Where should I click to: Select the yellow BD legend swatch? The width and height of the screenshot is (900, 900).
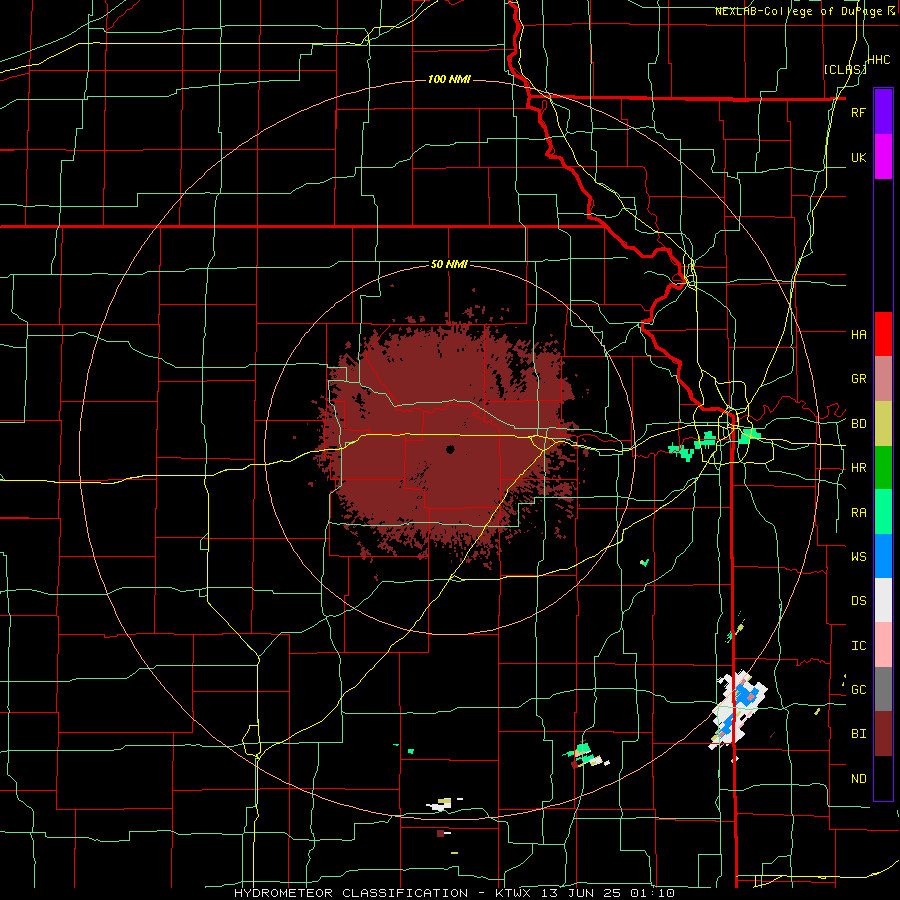[883, 424]
